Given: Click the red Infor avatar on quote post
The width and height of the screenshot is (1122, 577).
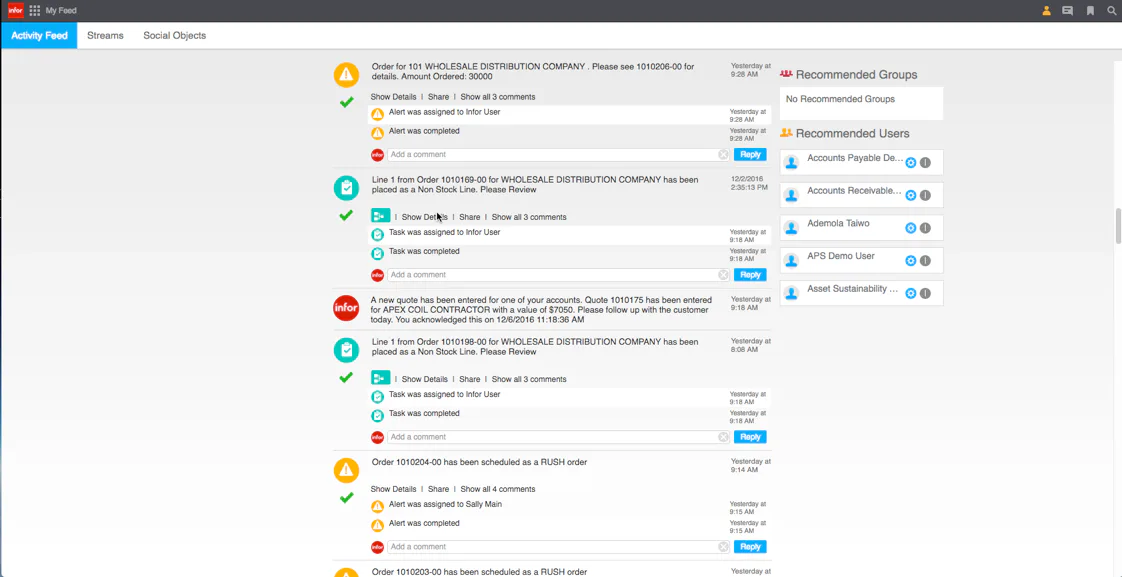Looking at the screenshot, I should (345, 308).
